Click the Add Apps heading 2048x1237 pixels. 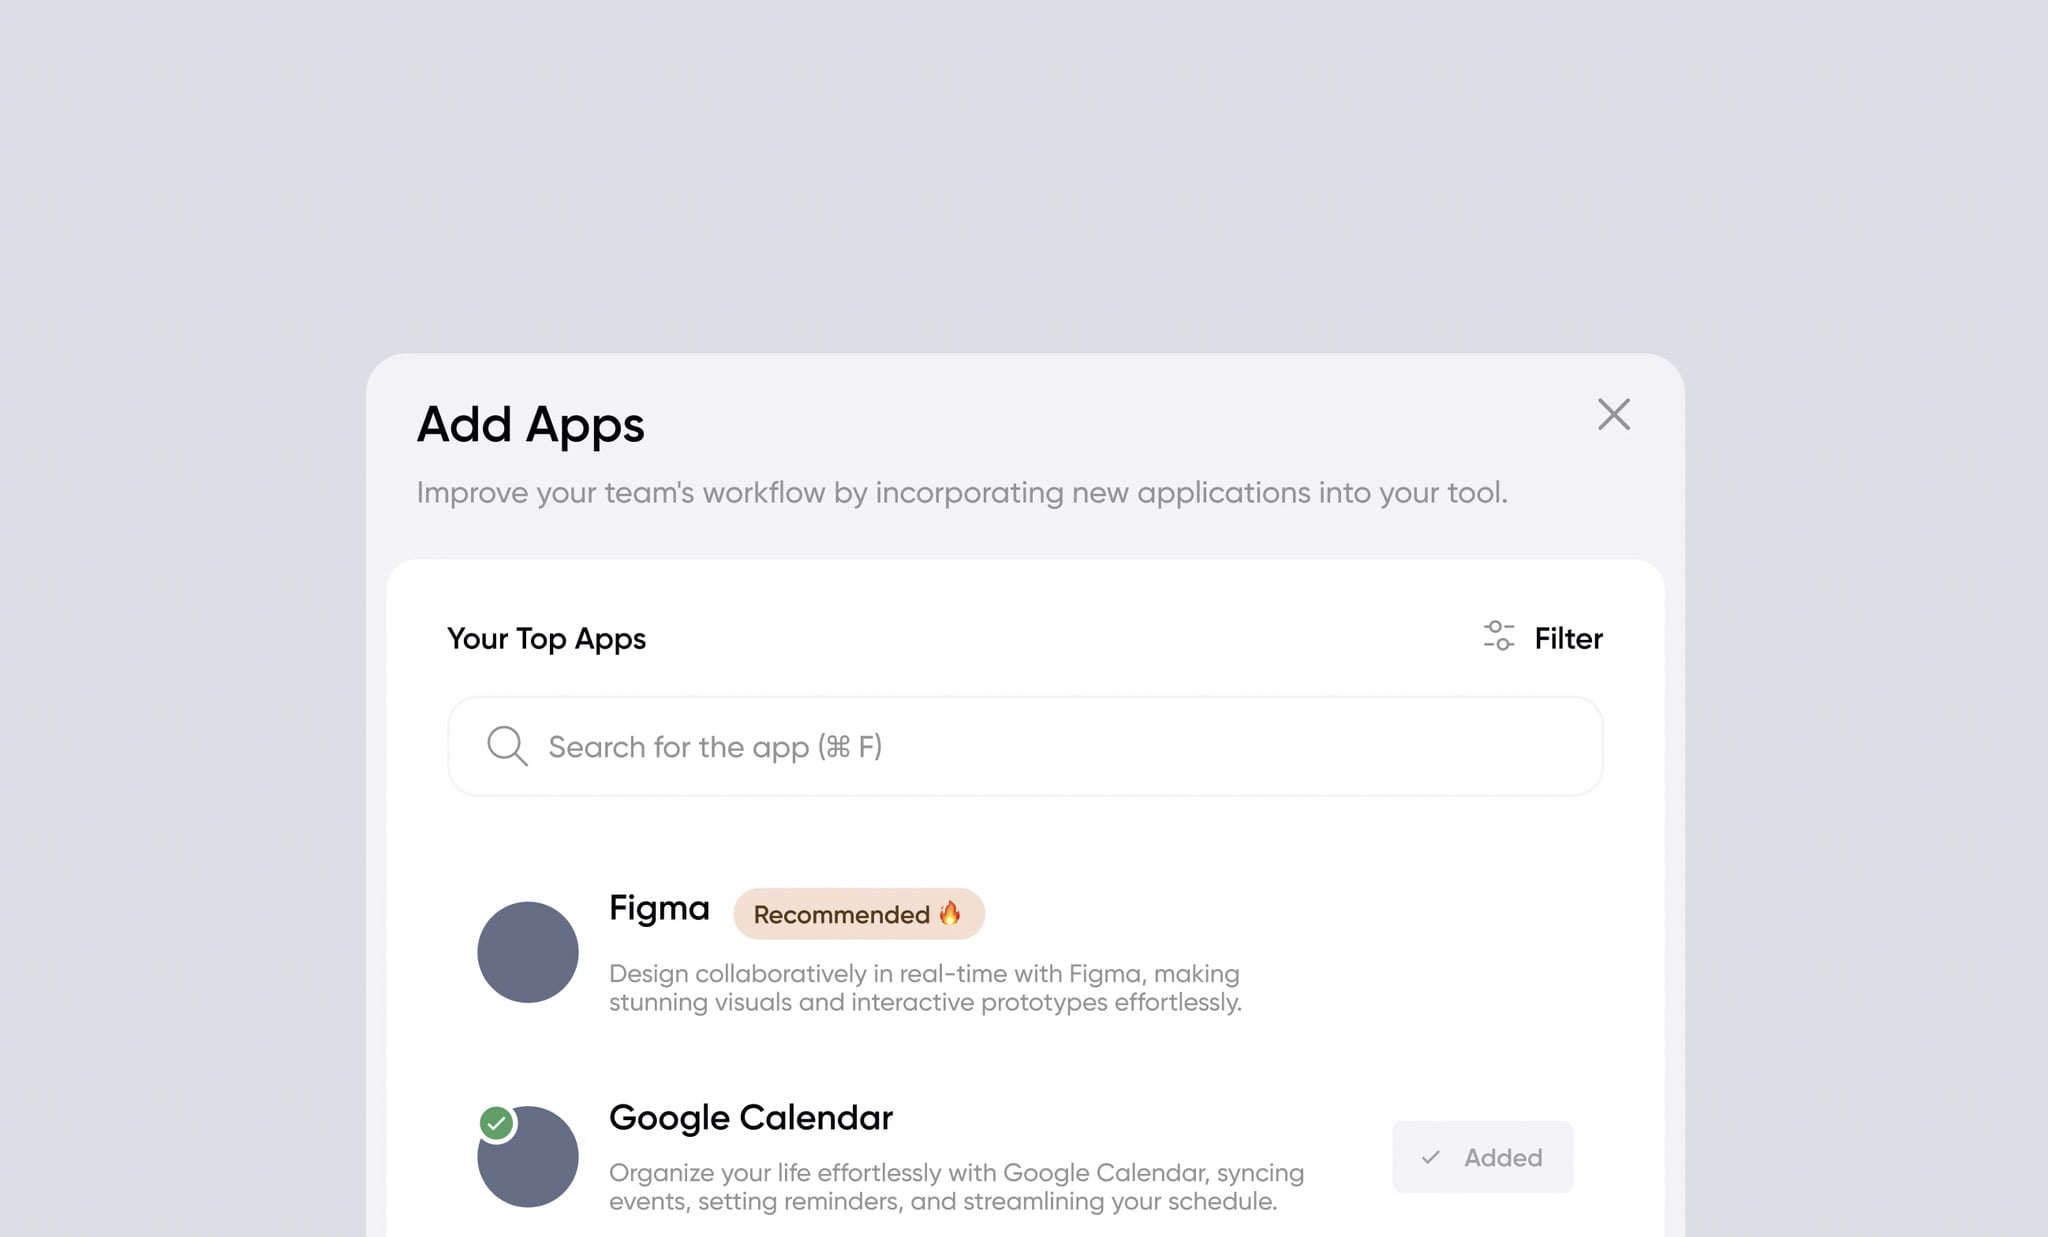point(530,424)
